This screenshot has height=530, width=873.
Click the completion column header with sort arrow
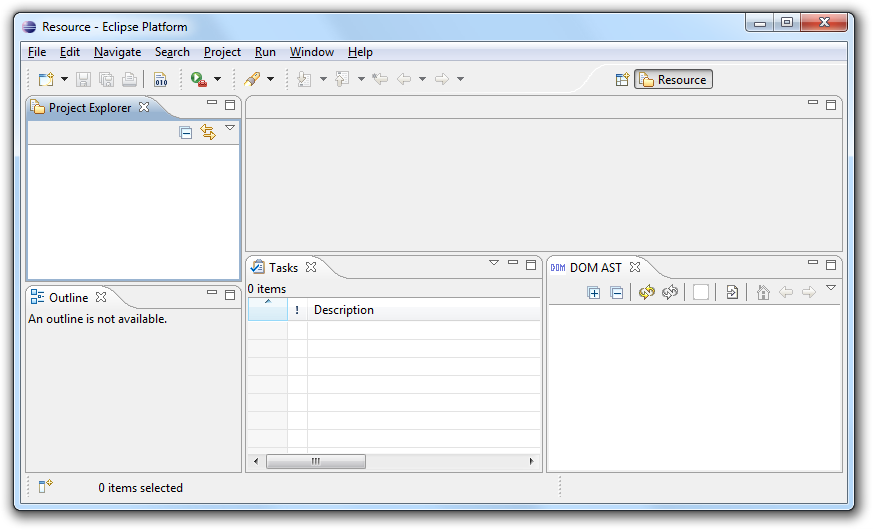[268, 310]
